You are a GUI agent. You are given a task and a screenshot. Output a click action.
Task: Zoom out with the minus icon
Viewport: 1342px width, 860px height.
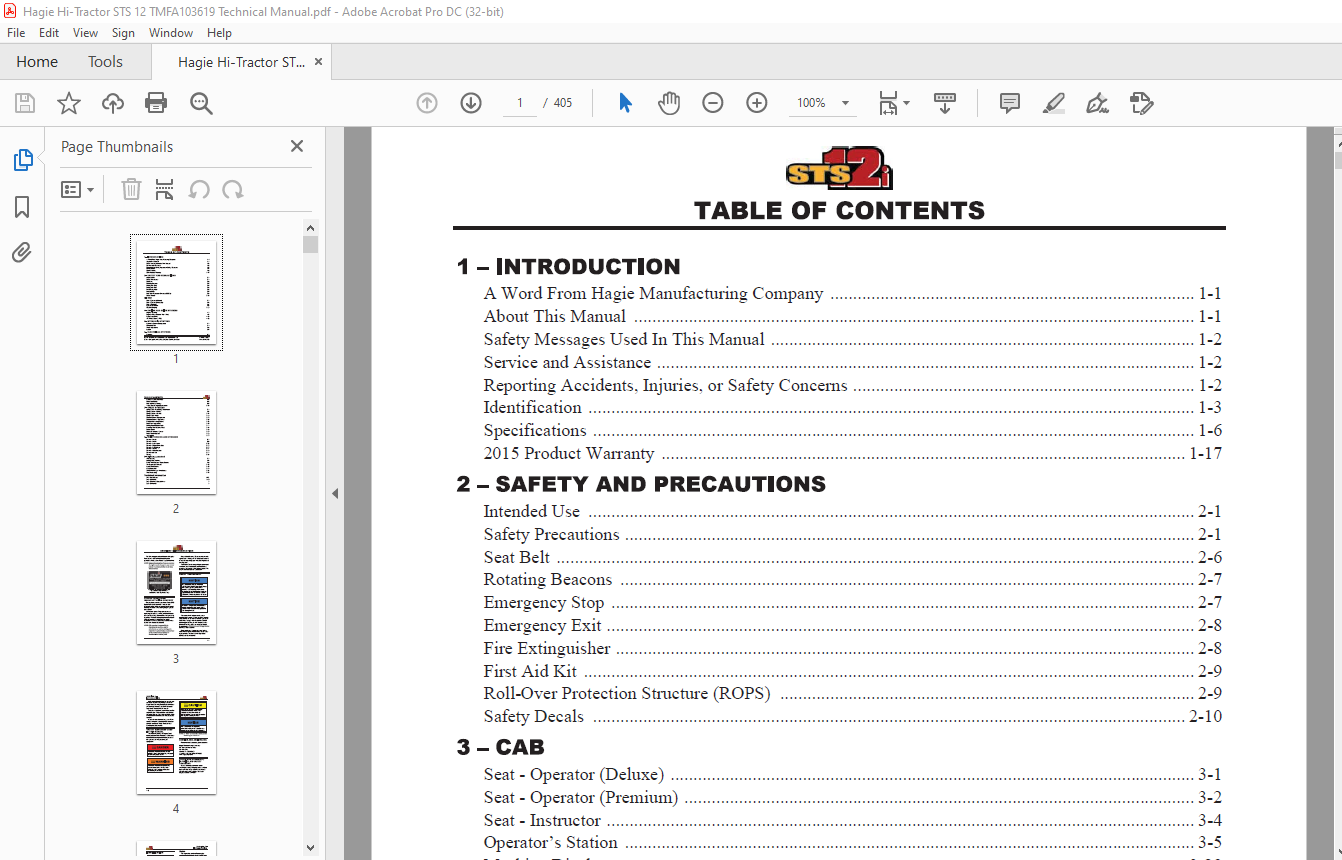pyautogui.click(x=713, y=103)
